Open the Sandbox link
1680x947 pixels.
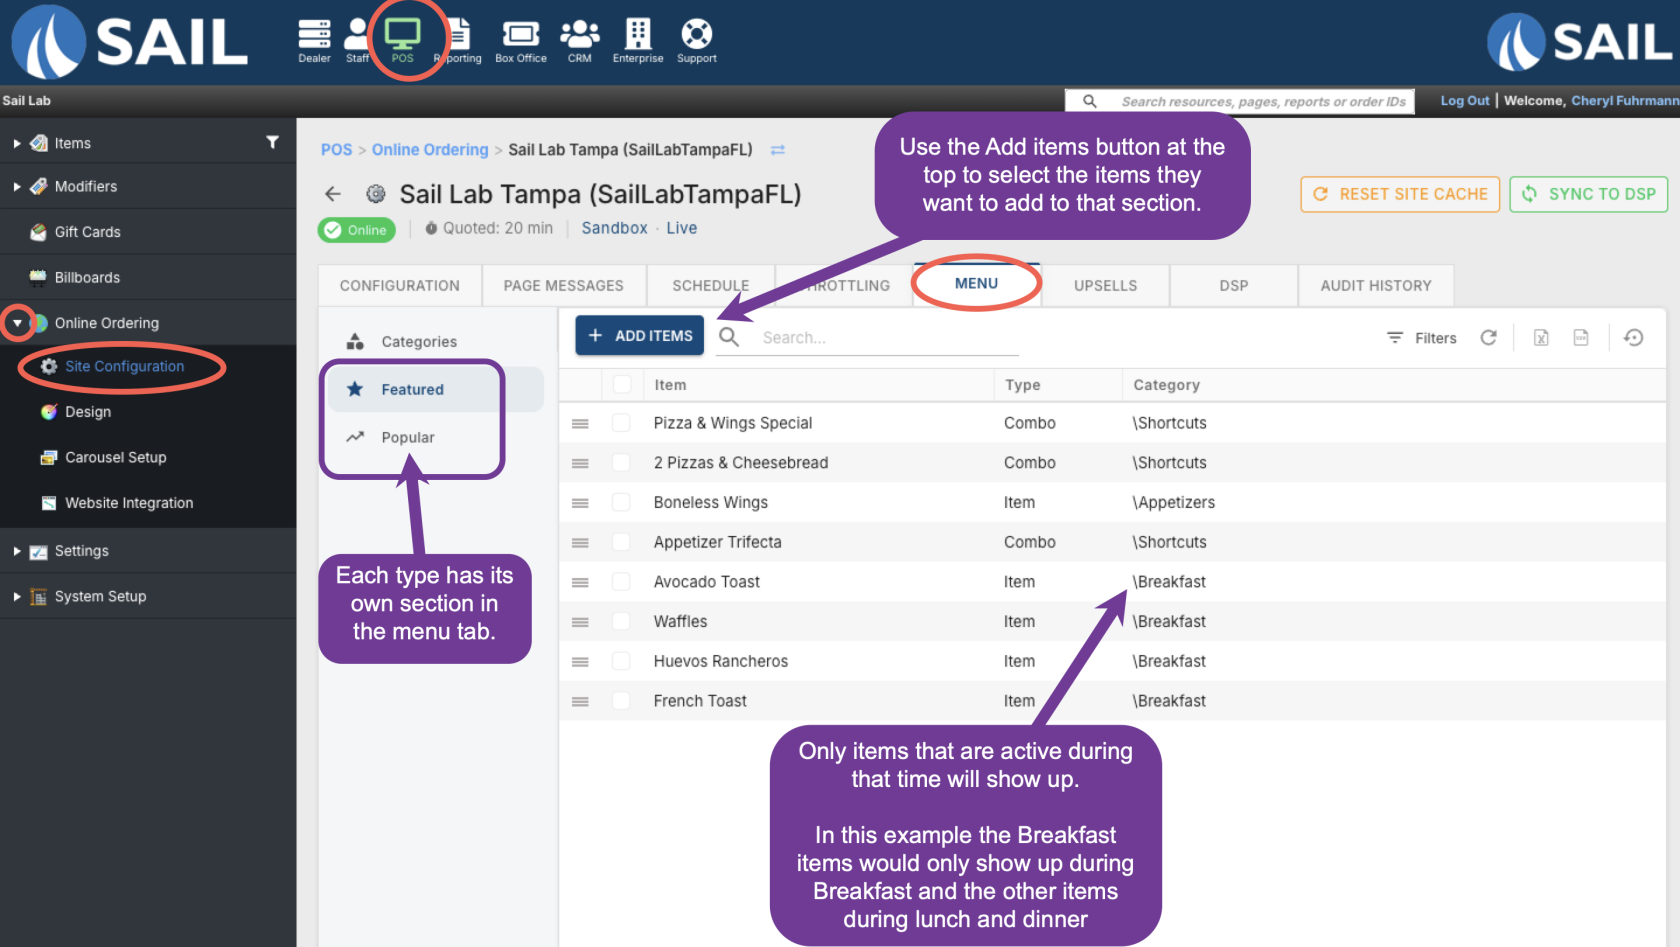coord(615,228)
